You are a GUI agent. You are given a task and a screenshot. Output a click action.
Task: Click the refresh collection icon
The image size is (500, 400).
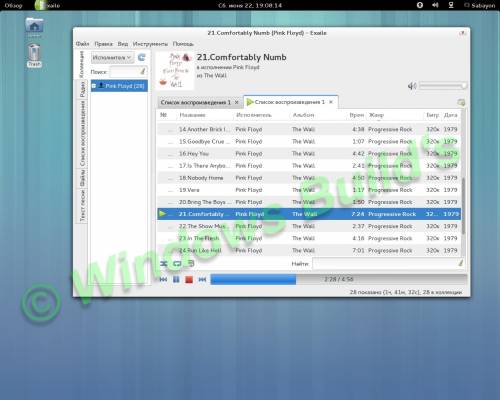(142, 58)
